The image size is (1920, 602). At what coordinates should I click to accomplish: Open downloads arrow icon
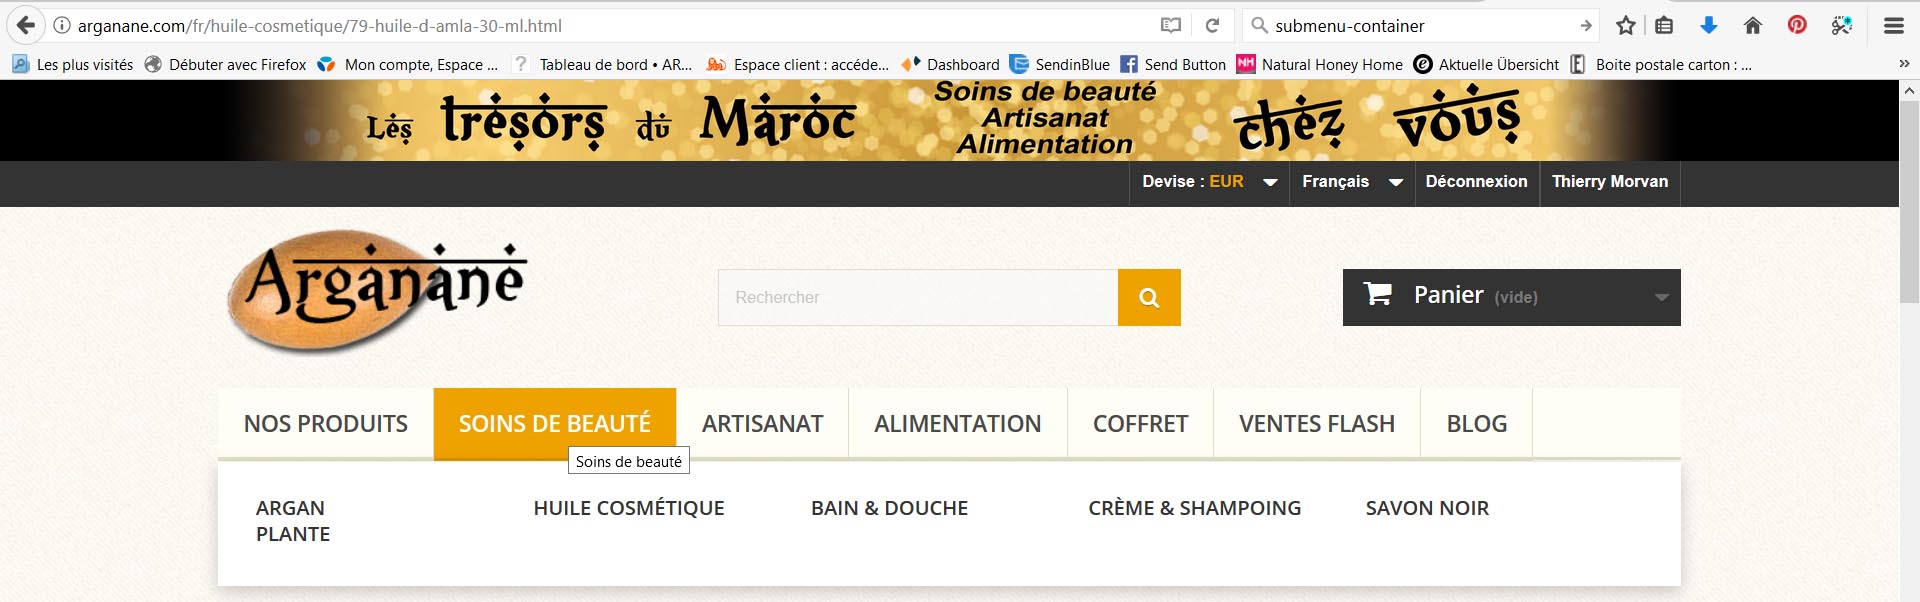pos(1709,26)
